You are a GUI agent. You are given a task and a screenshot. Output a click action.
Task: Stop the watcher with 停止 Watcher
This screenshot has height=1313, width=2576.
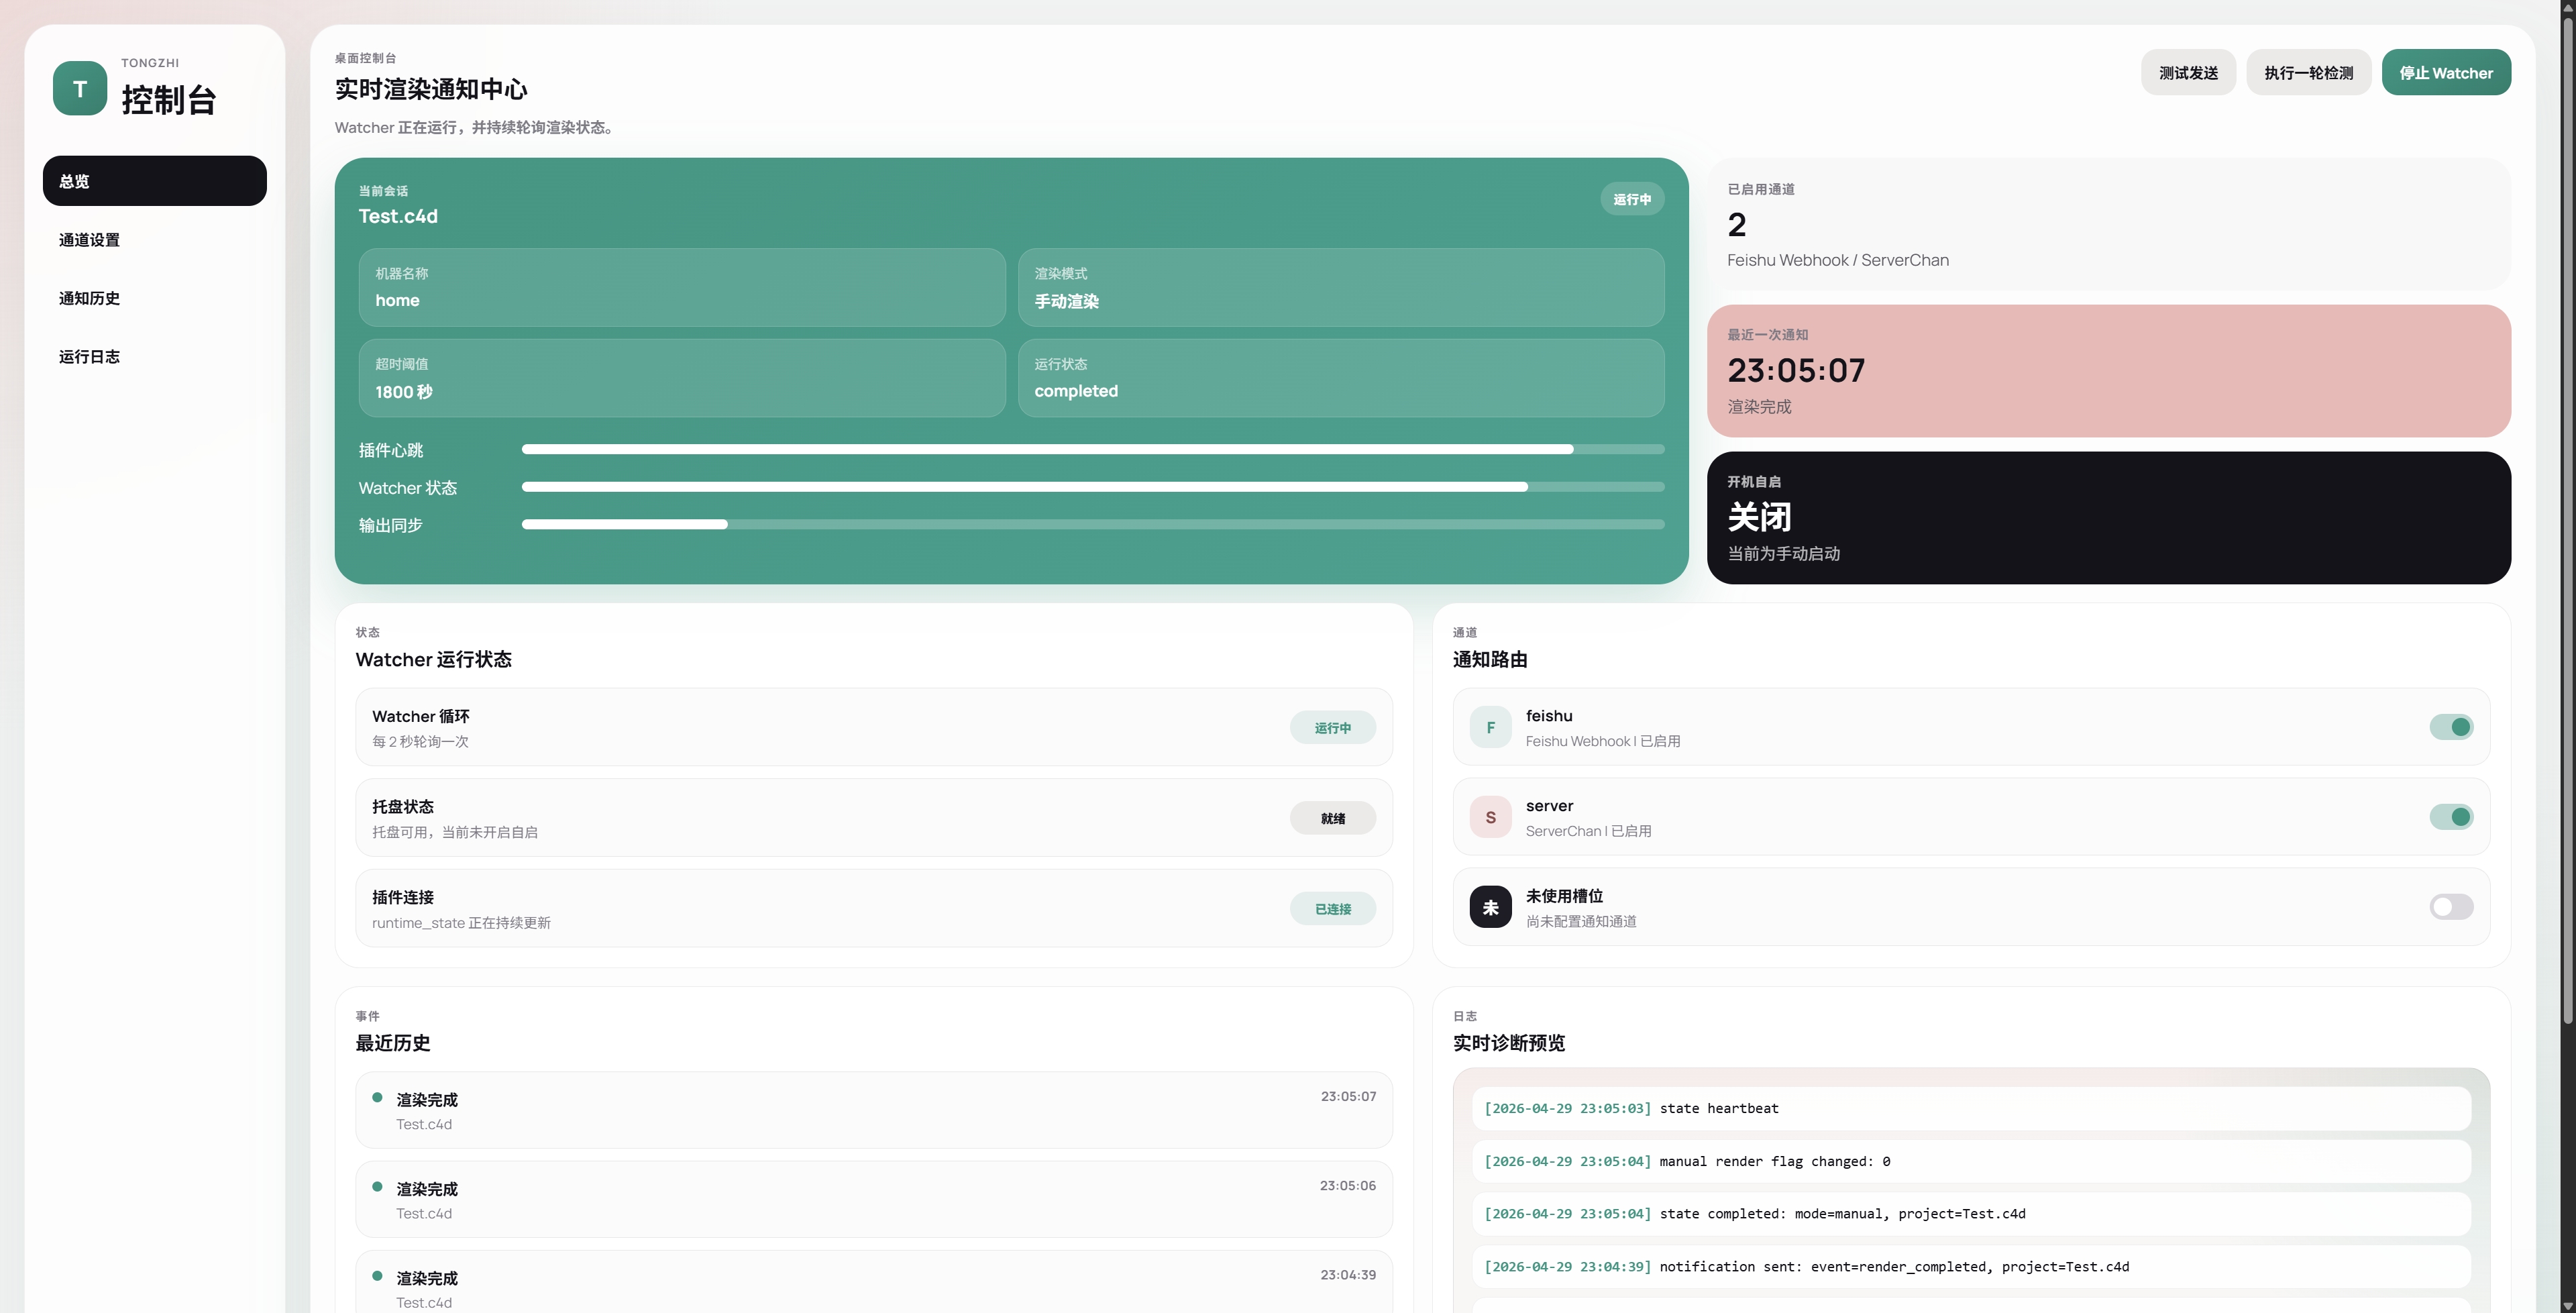(2446, 72)
